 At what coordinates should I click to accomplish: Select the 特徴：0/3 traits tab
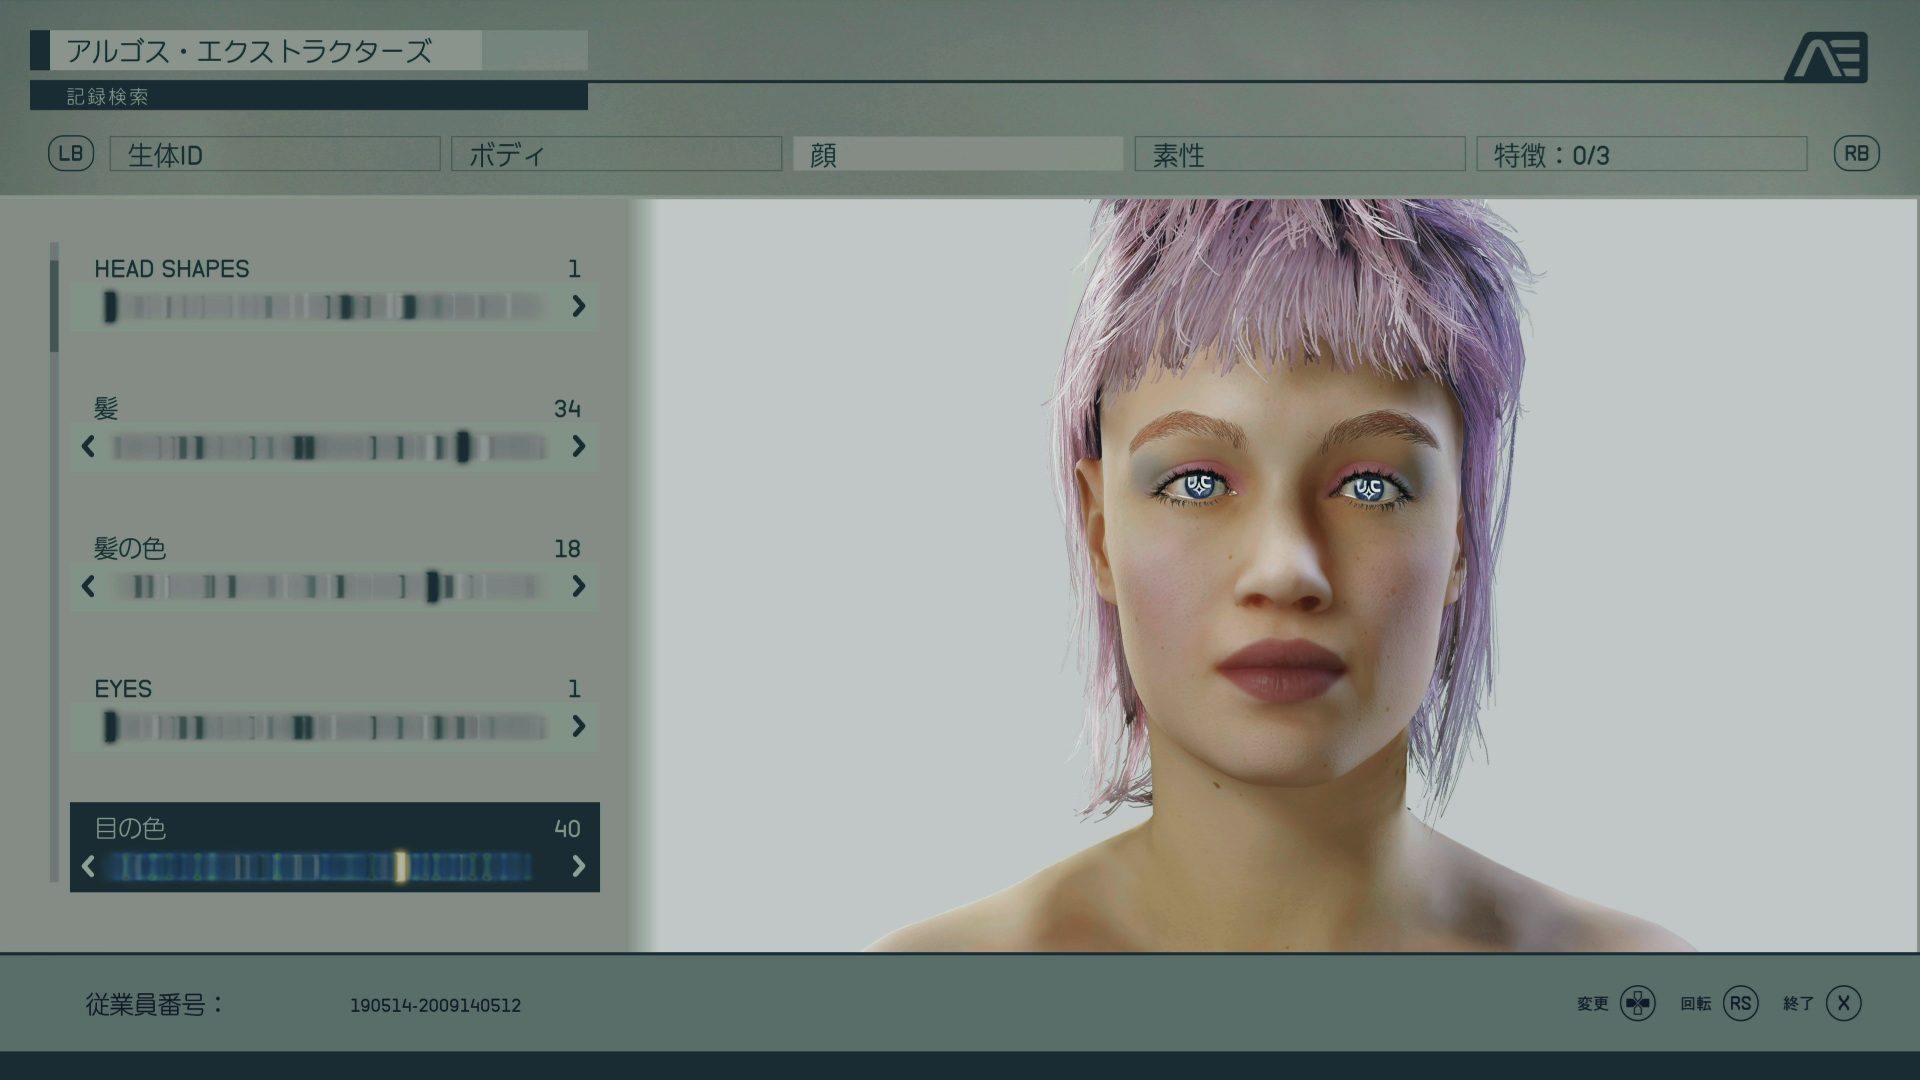click(1641, 154)
